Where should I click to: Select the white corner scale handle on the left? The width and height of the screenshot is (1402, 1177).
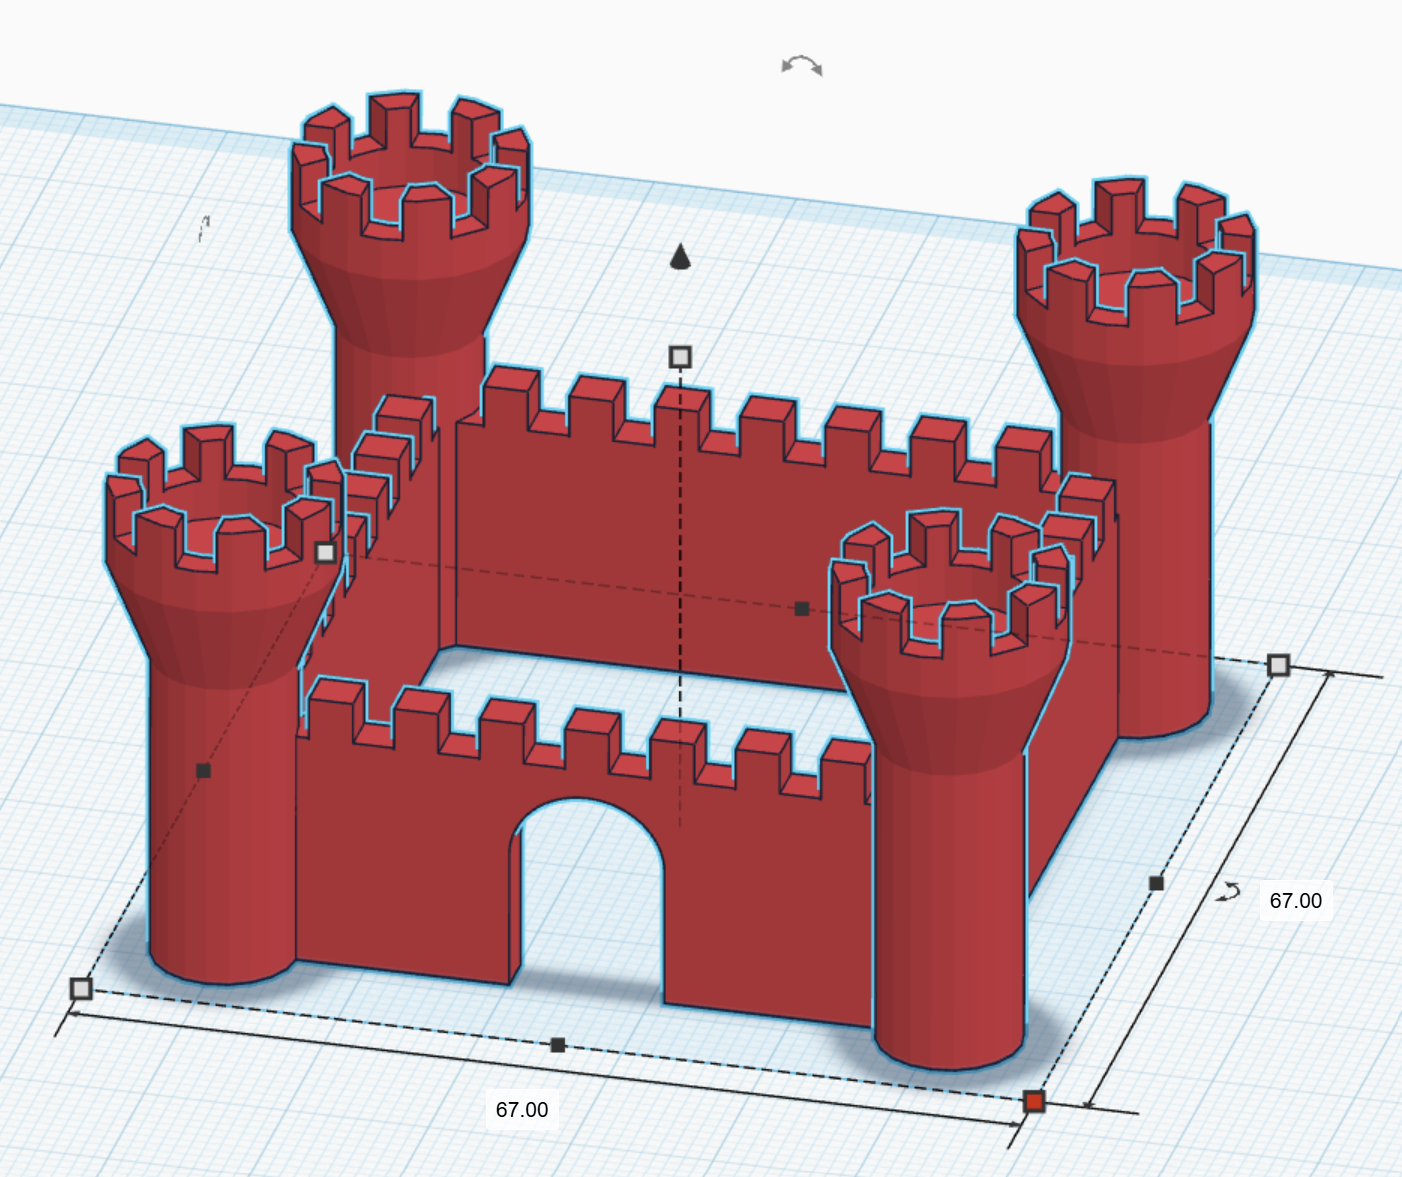80,990
